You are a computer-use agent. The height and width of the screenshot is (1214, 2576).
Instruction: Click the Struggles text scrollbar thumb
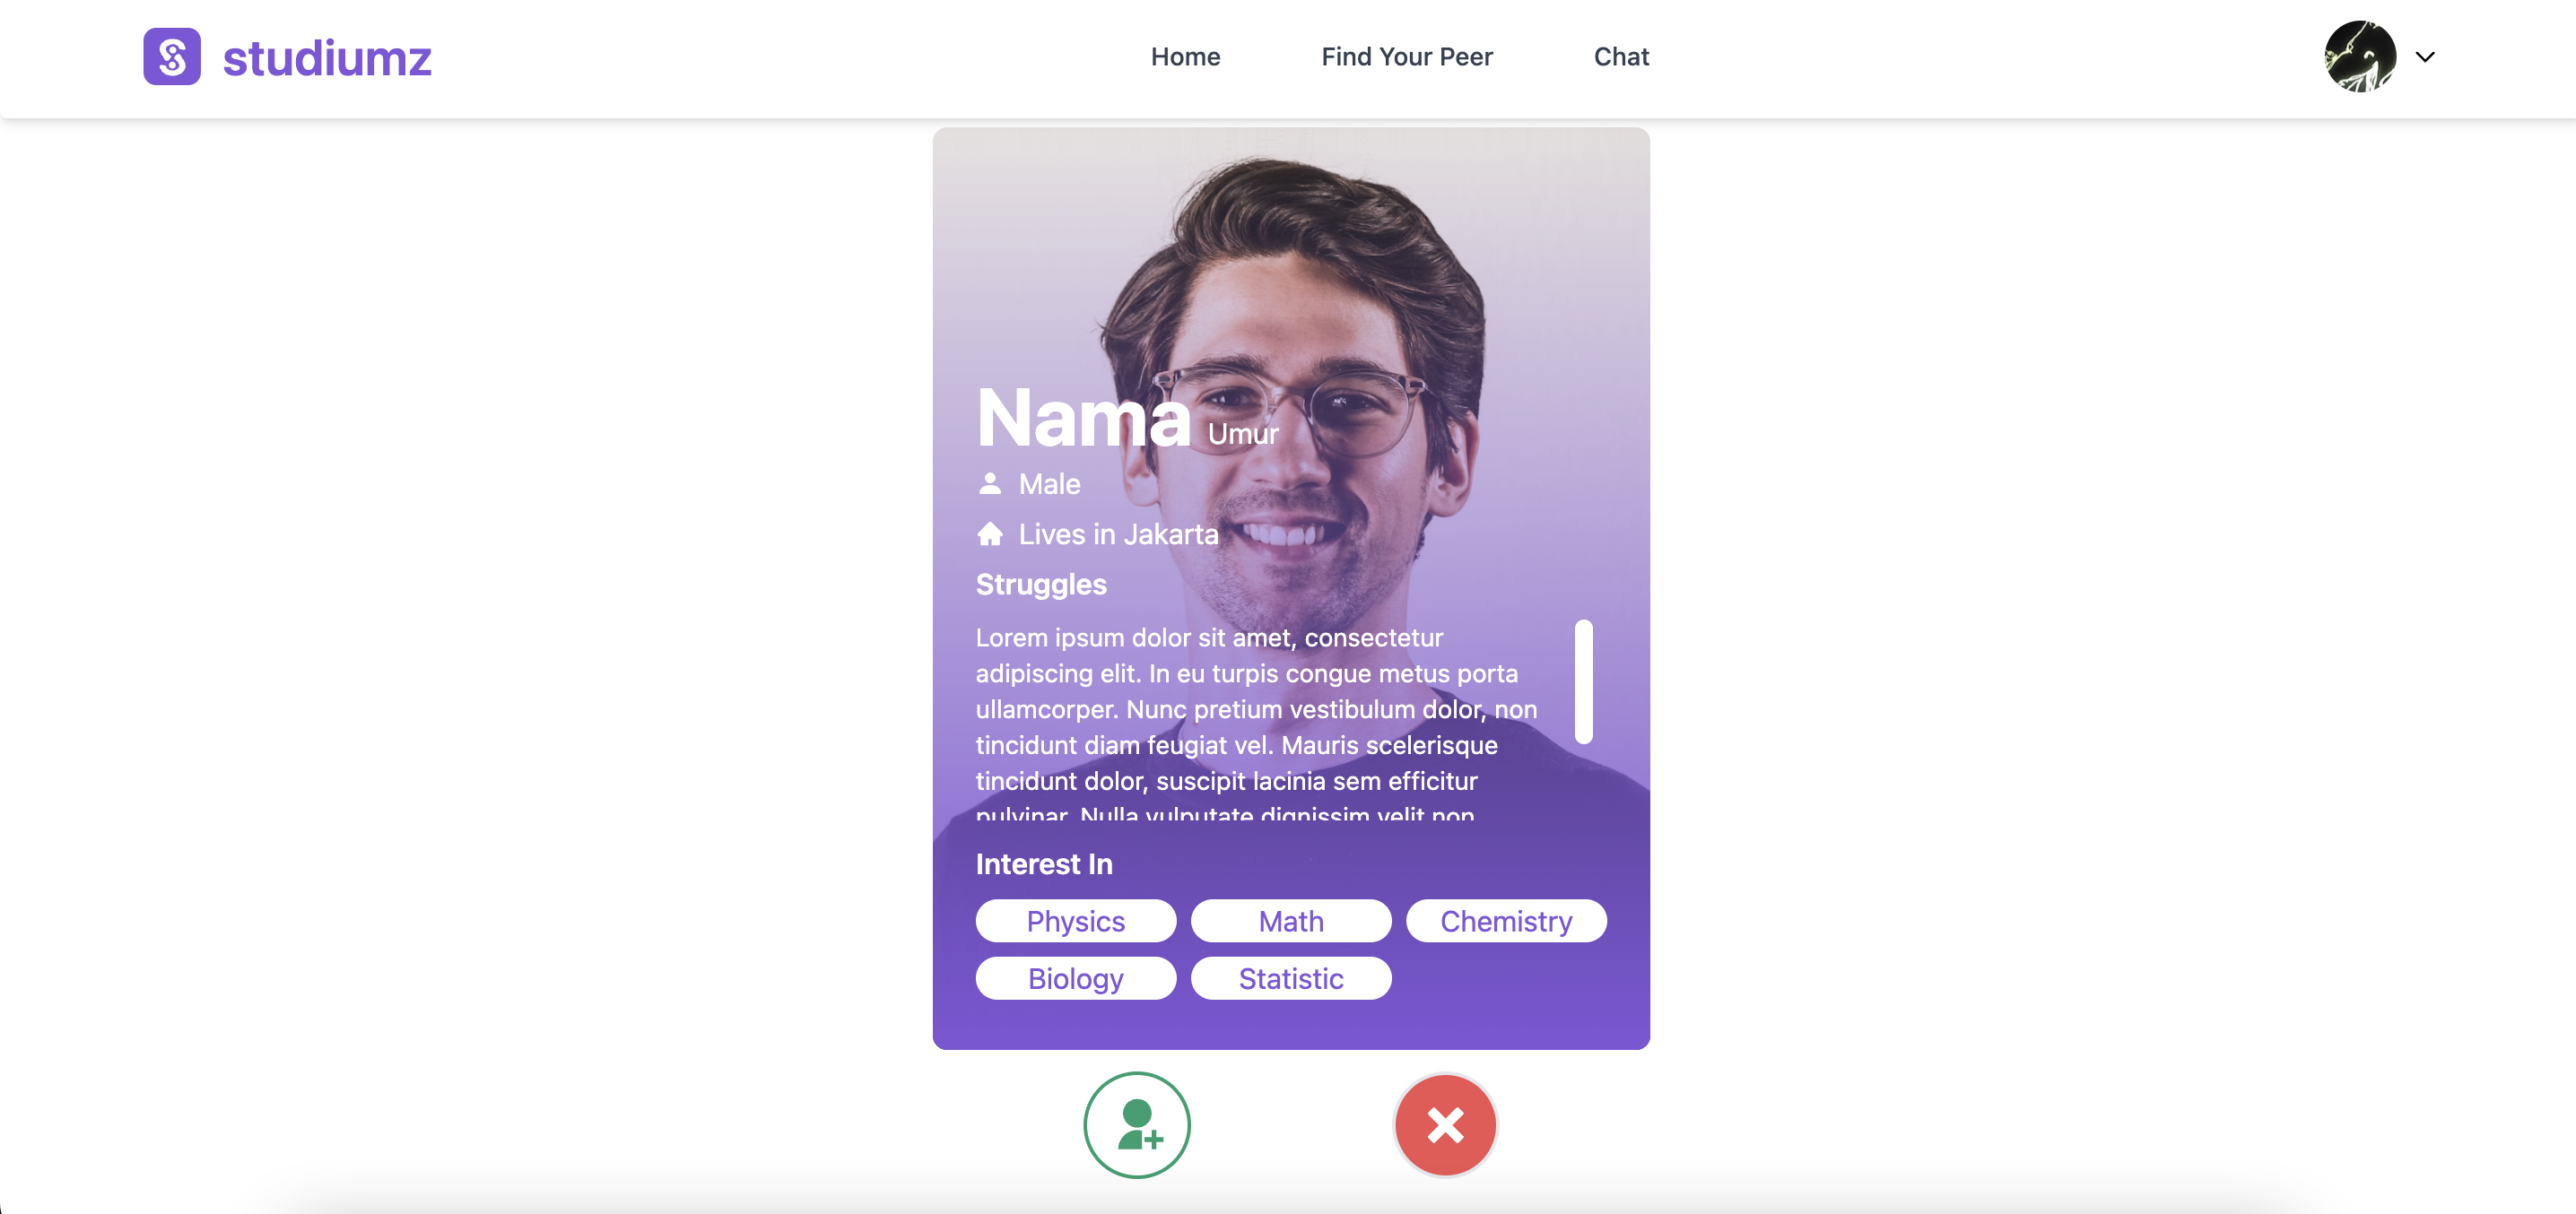click(1583, 682)
